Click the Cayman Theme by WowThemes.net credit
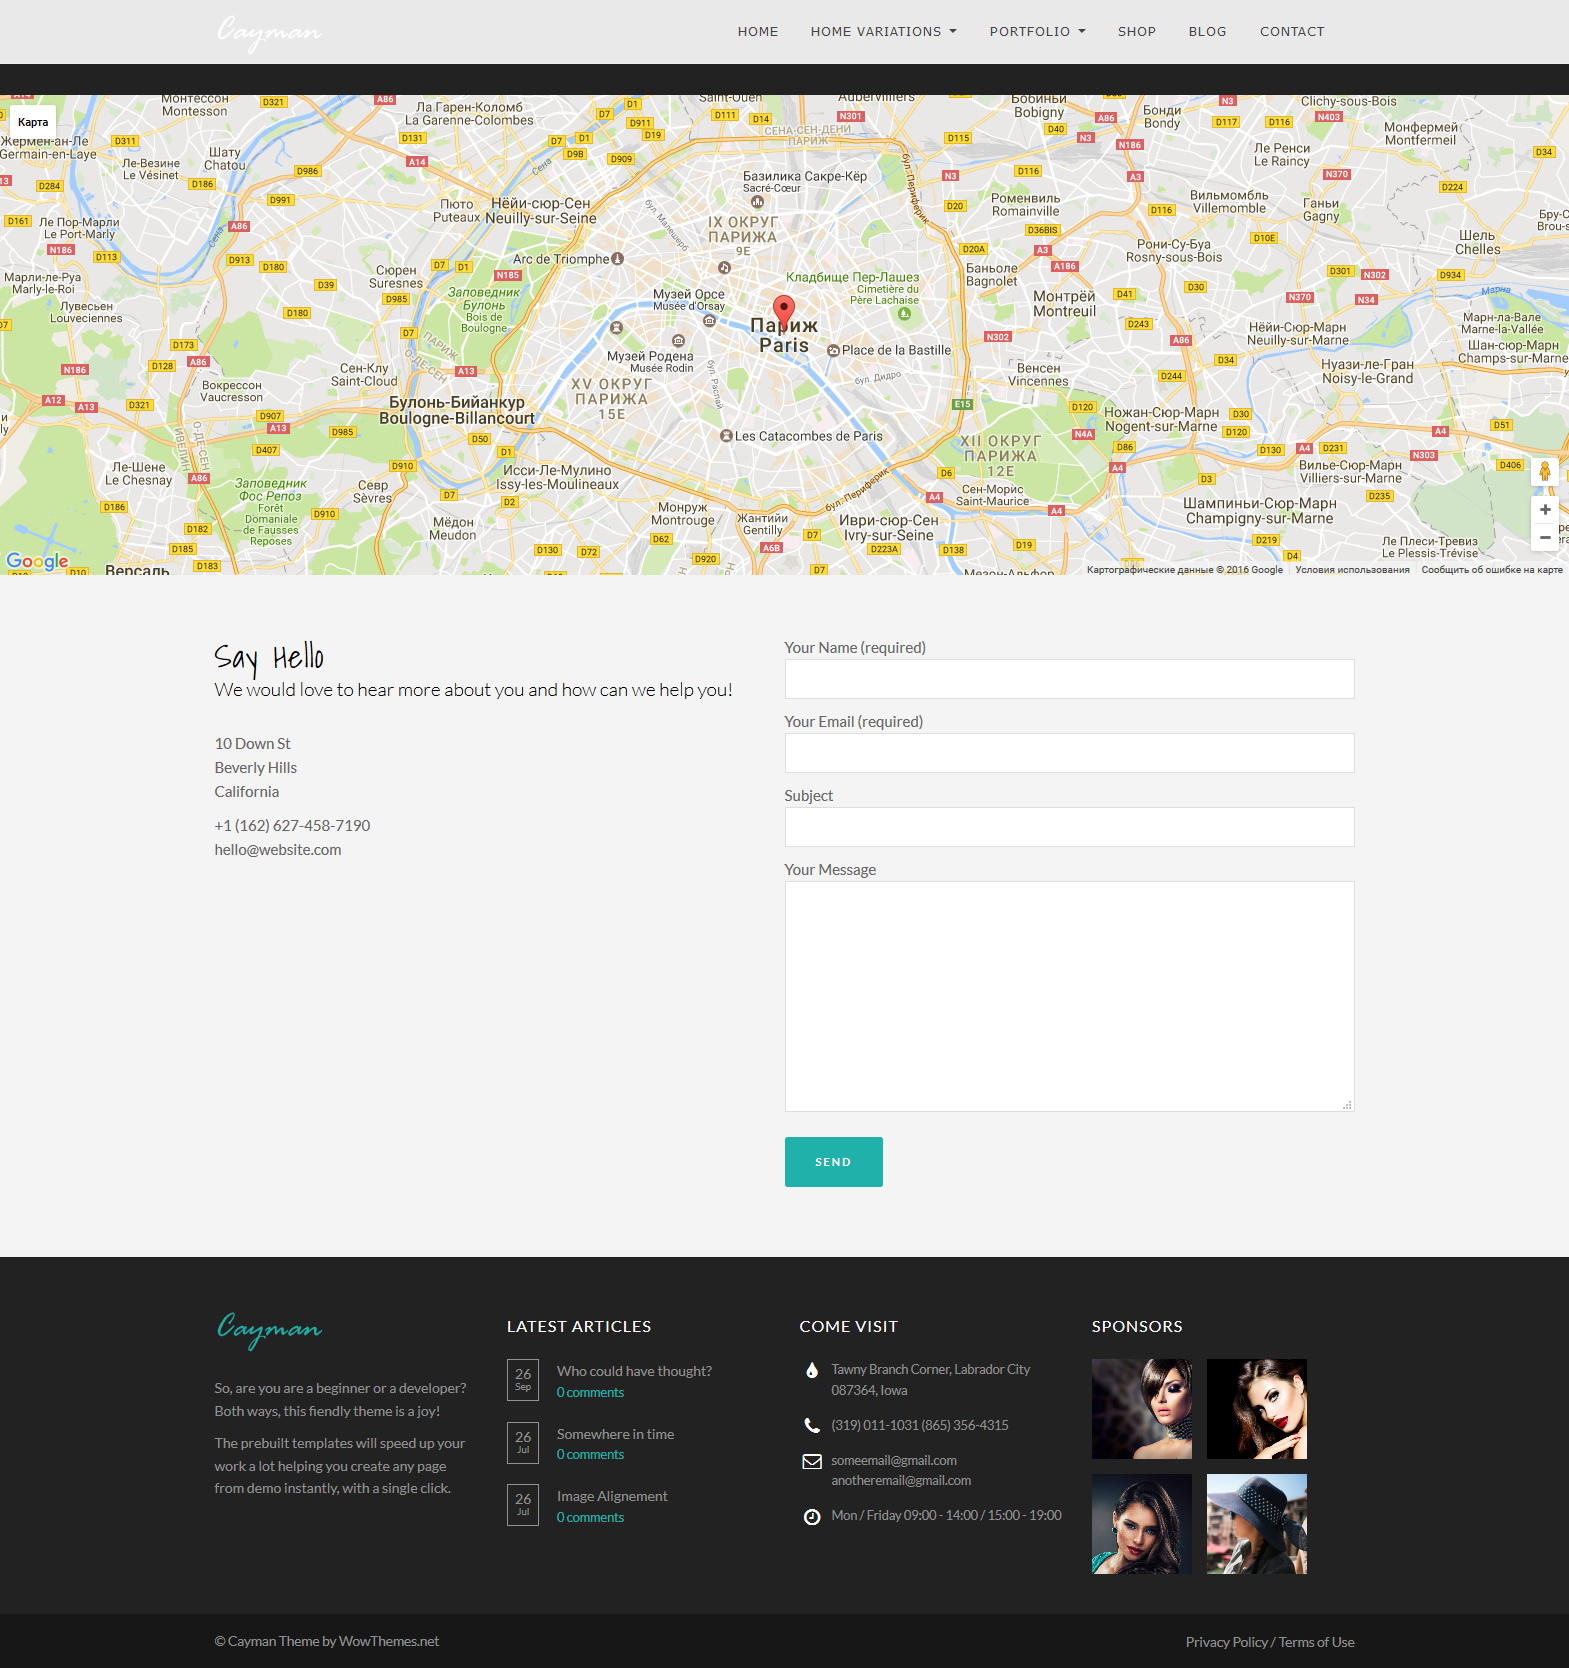The image size is (1569, 1668). coord(327,1642)
